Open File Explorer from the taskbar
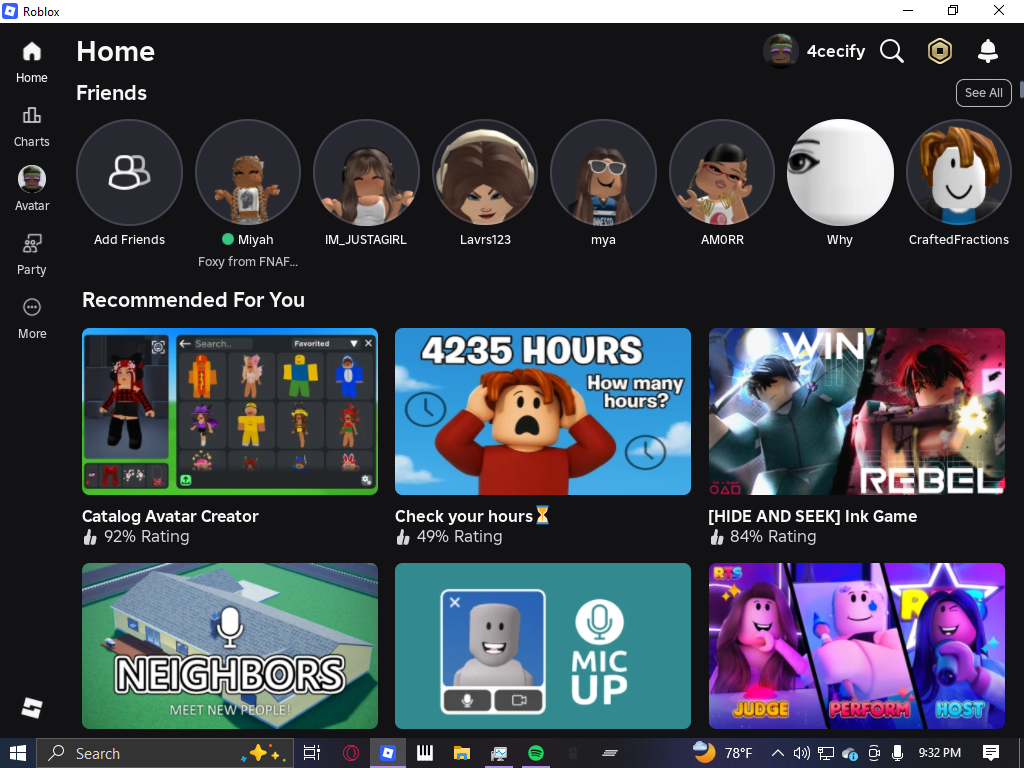The image size is (1024, 768). (462, 753)
